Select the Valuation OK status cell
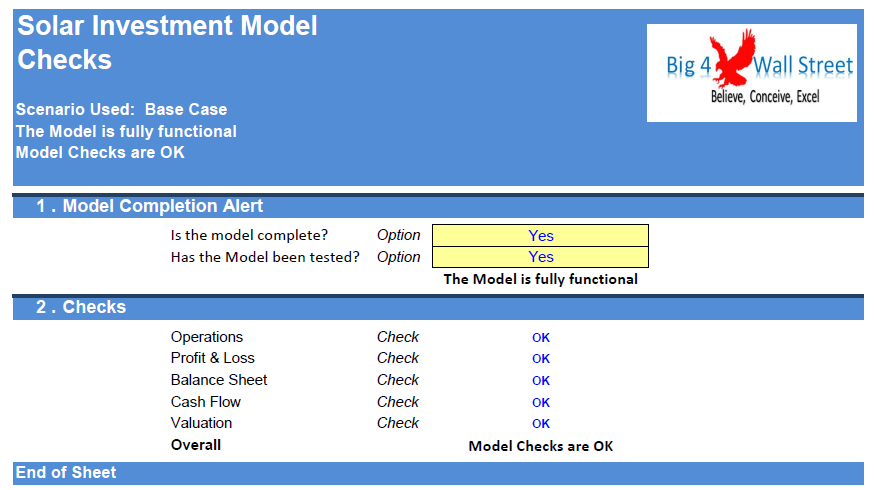This screenshot has width=874, height=490. tap(541, 424)
